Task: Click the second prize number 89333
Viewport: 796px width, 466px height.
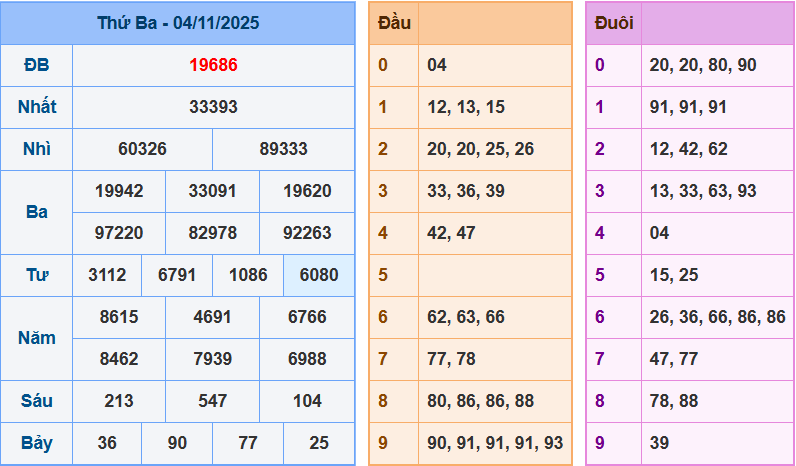Action: 283,149
